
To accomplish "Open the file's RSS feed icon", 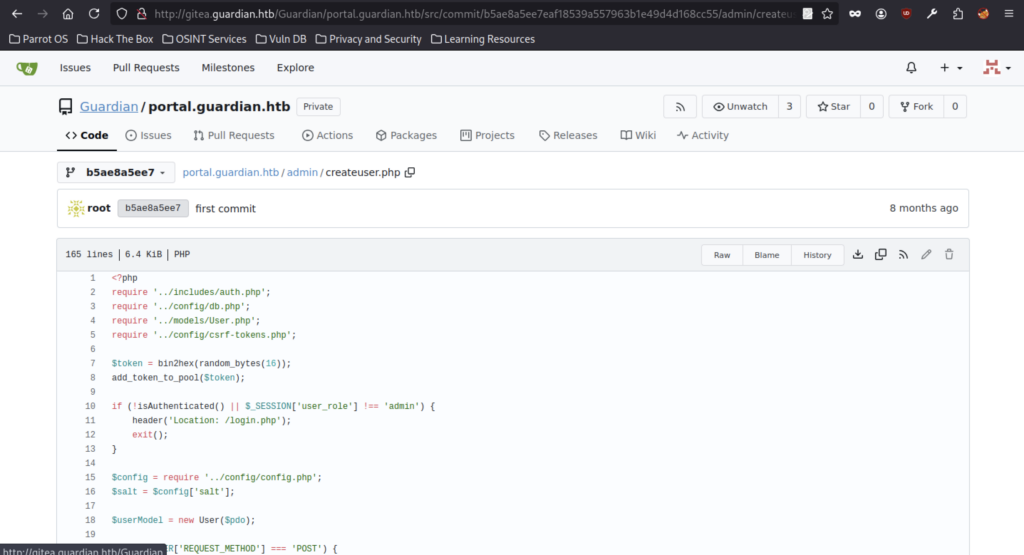I will pyautogui.click(x=903, y=255).
